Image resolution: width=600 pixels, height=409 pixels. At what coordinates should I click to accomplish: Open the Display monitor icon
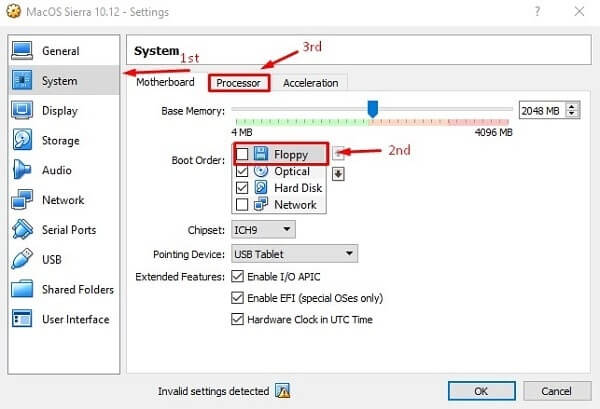[22, 110]
